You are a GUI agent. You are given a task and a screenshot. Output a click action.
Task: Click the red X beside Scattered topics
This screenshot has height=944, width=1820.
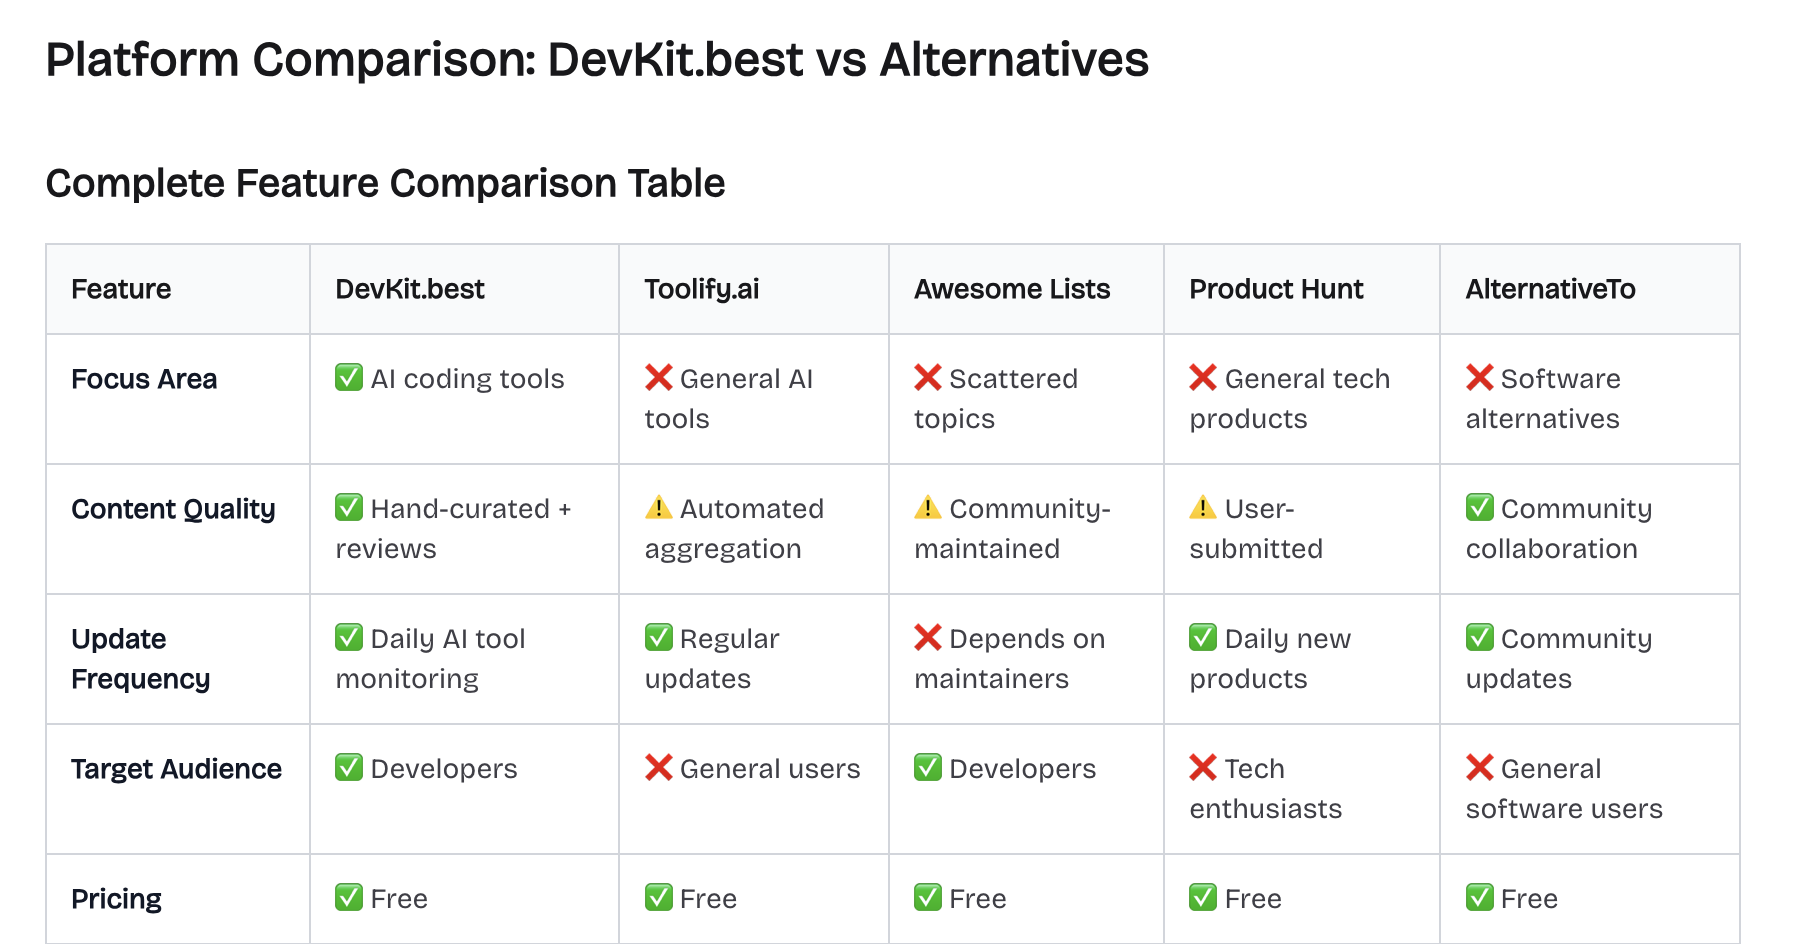928,378
